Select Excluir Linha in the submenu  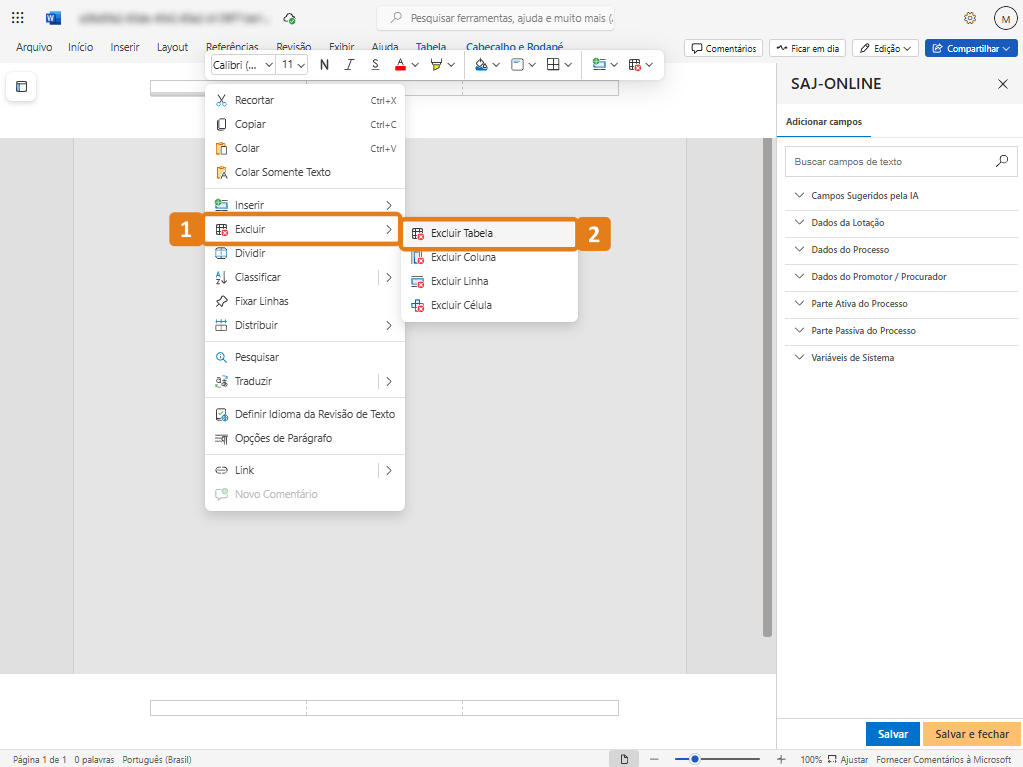[x=459, y=281]
